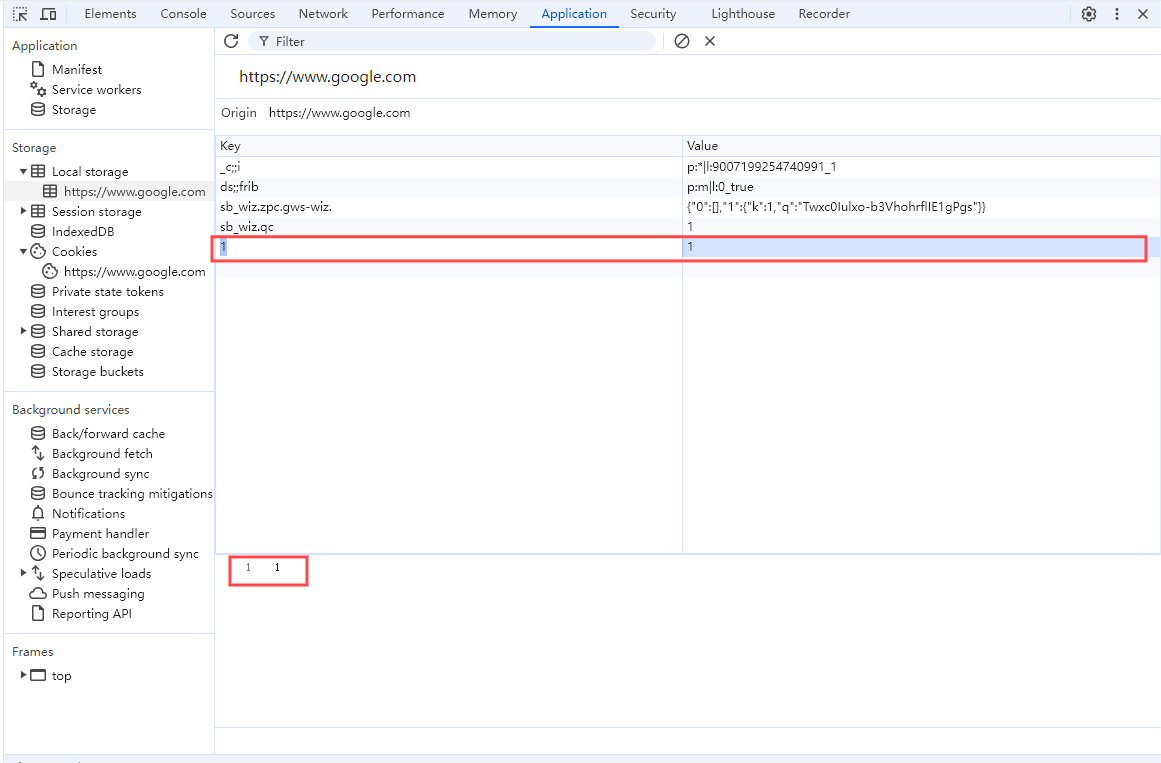Screen dimensions: 1161x763
Task: Select google.com under Local storage
Action: 135,192
